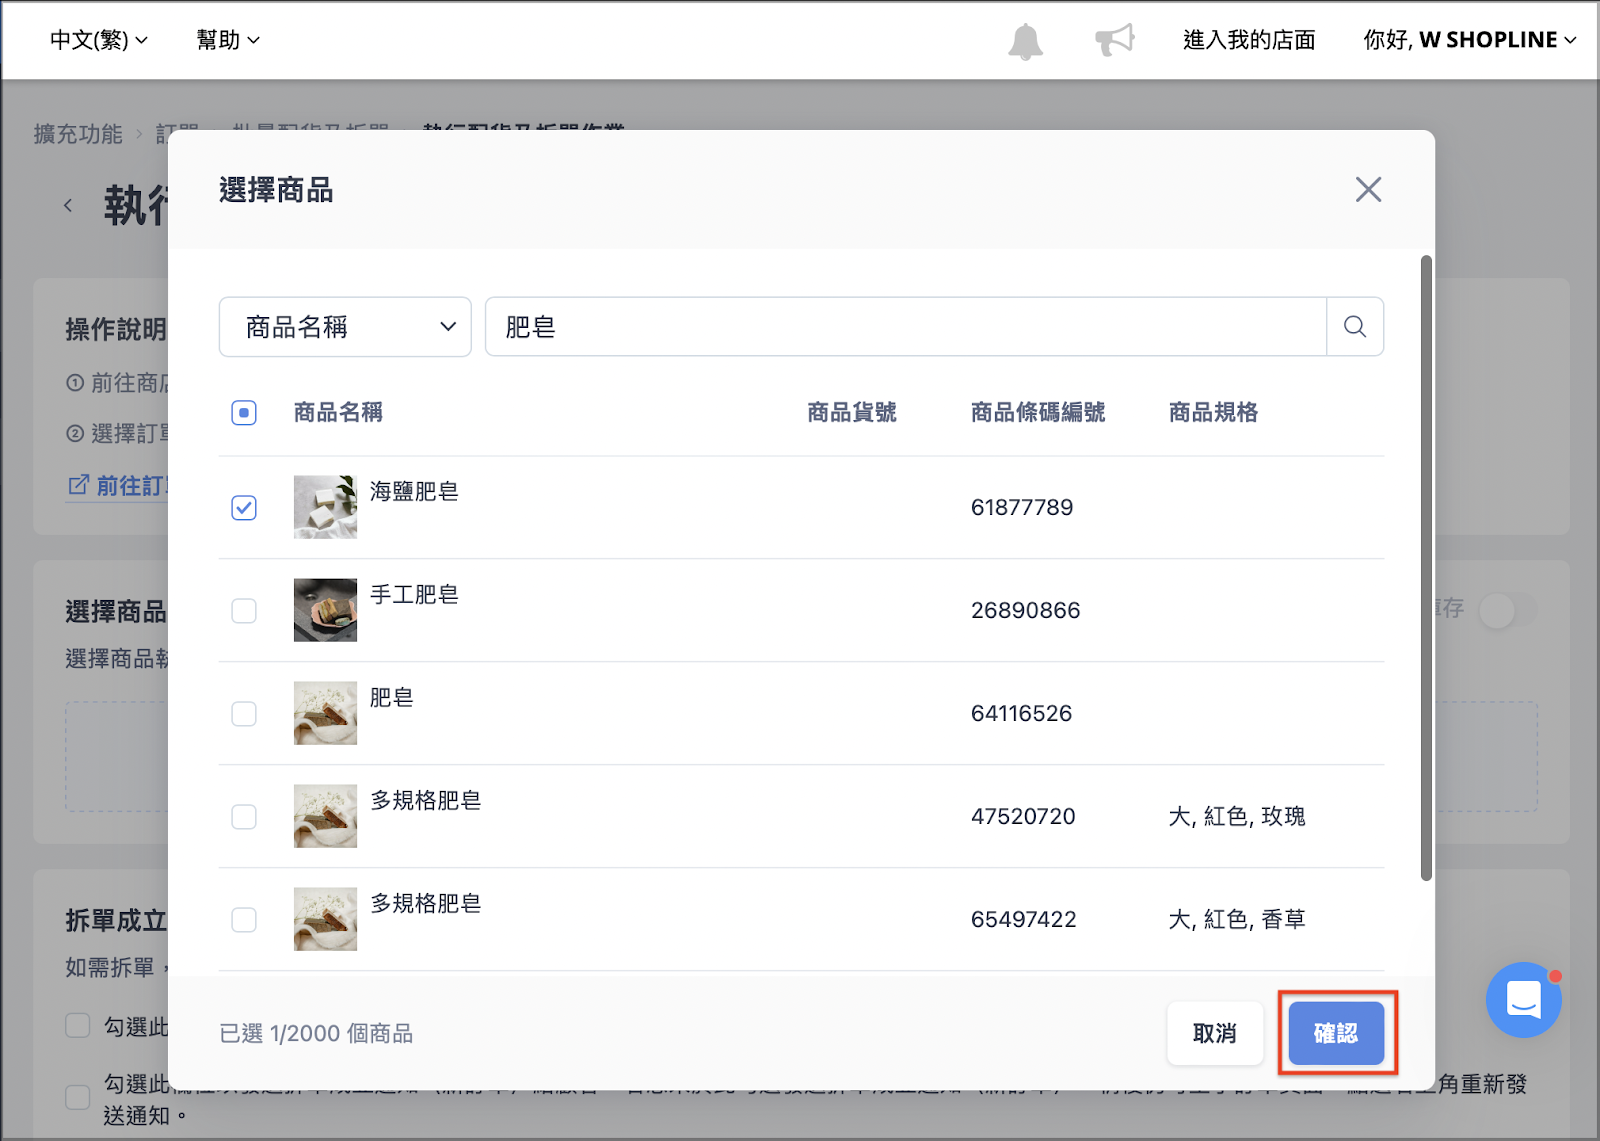1600x1141 pixels.
Task: Expand the 幫助 help menu
Action: click(228, 40)
